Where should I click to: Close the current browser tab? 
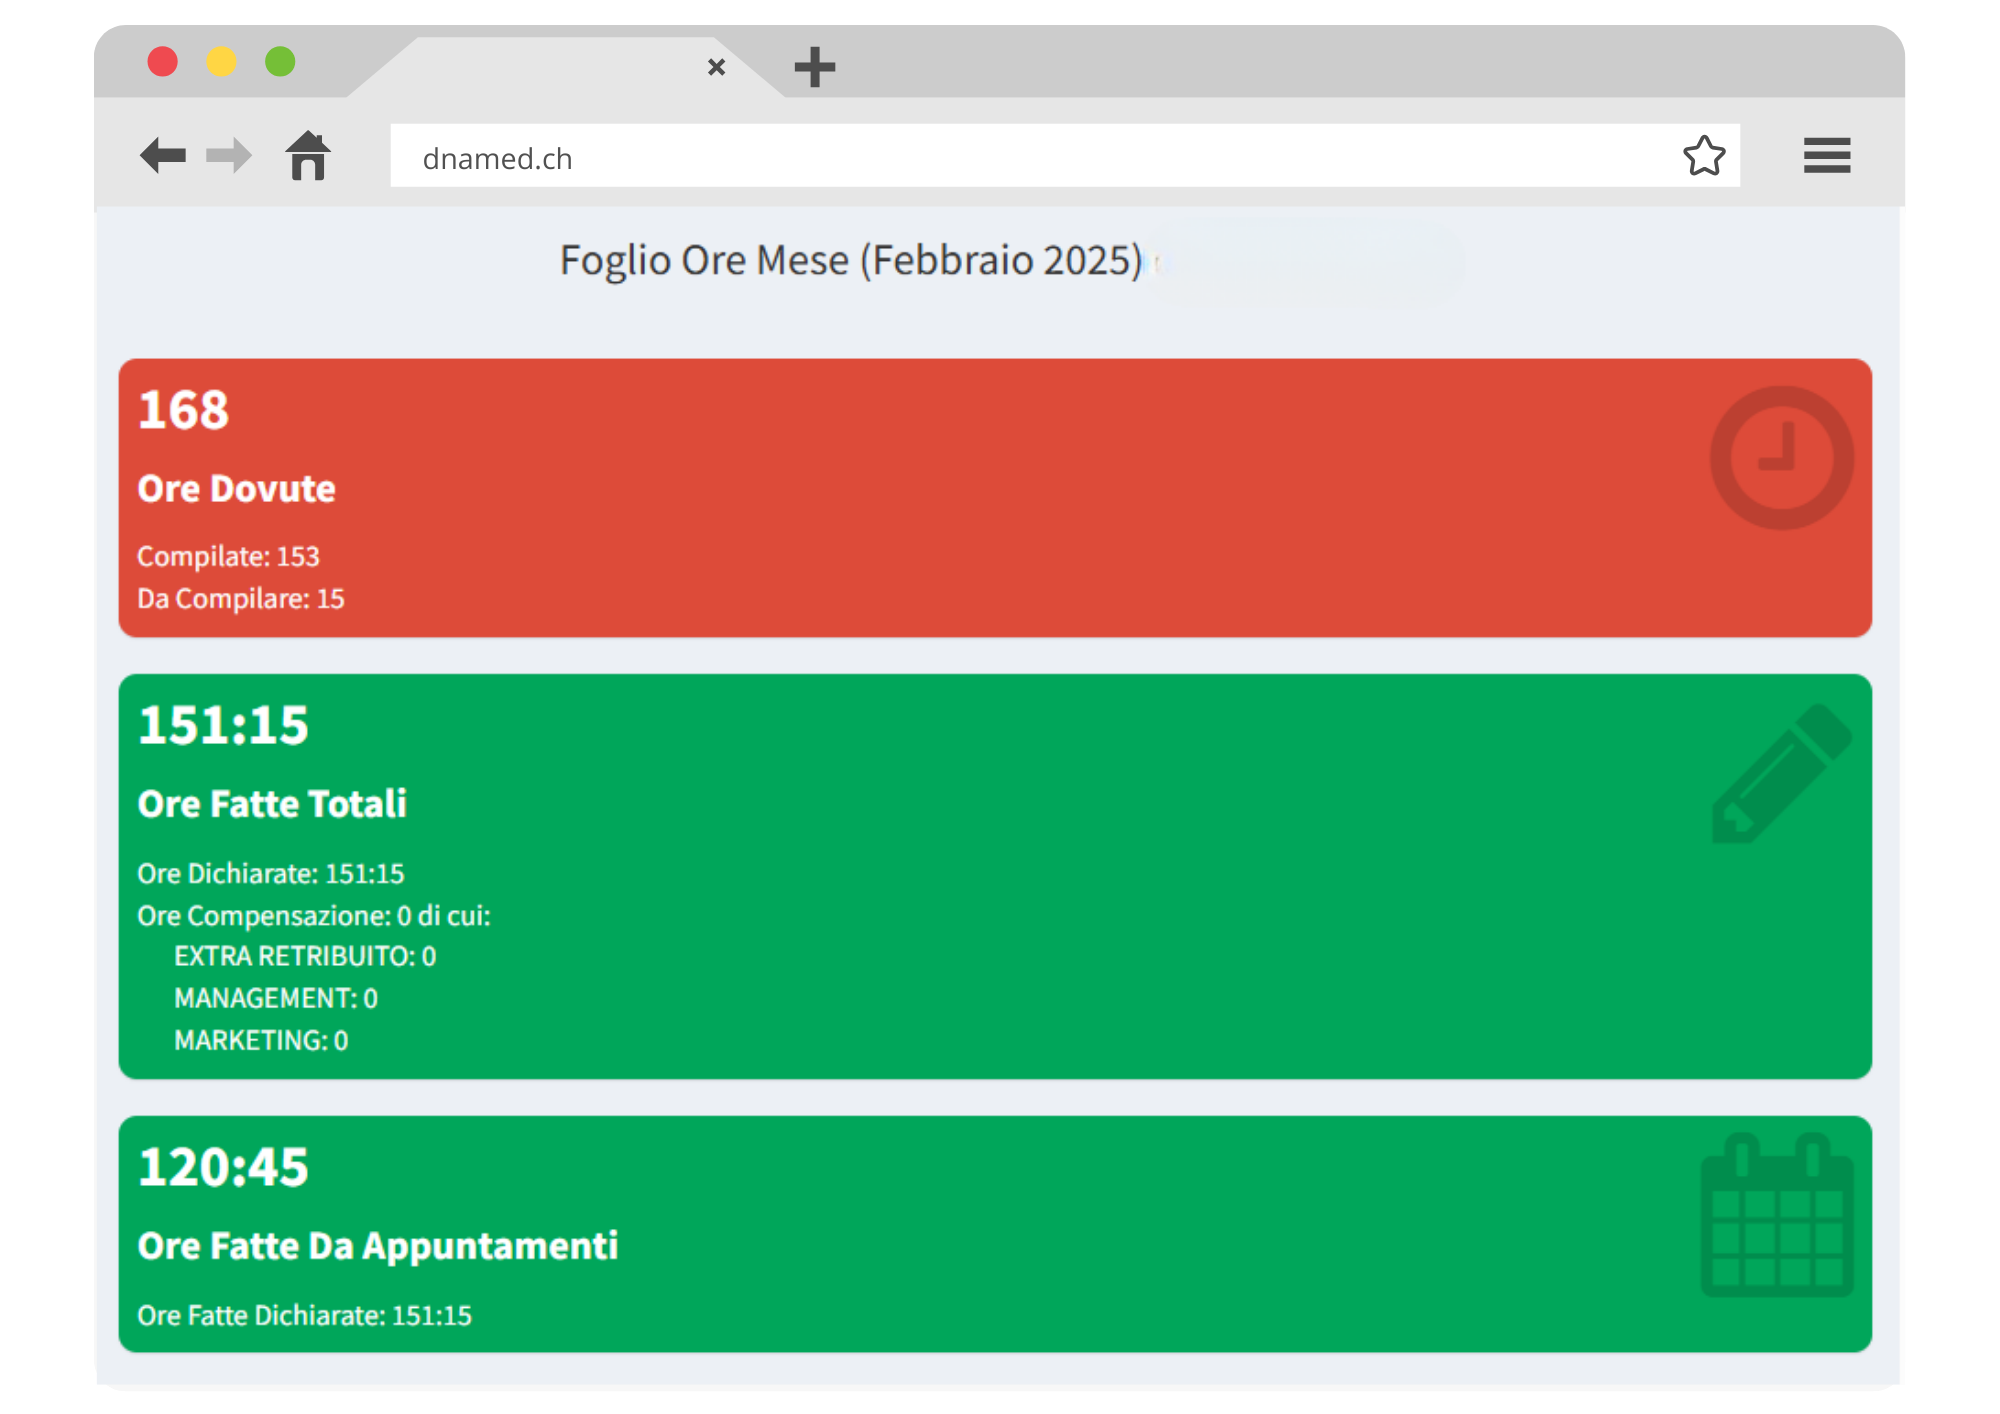pyautogui.click(x=716, y=67)
